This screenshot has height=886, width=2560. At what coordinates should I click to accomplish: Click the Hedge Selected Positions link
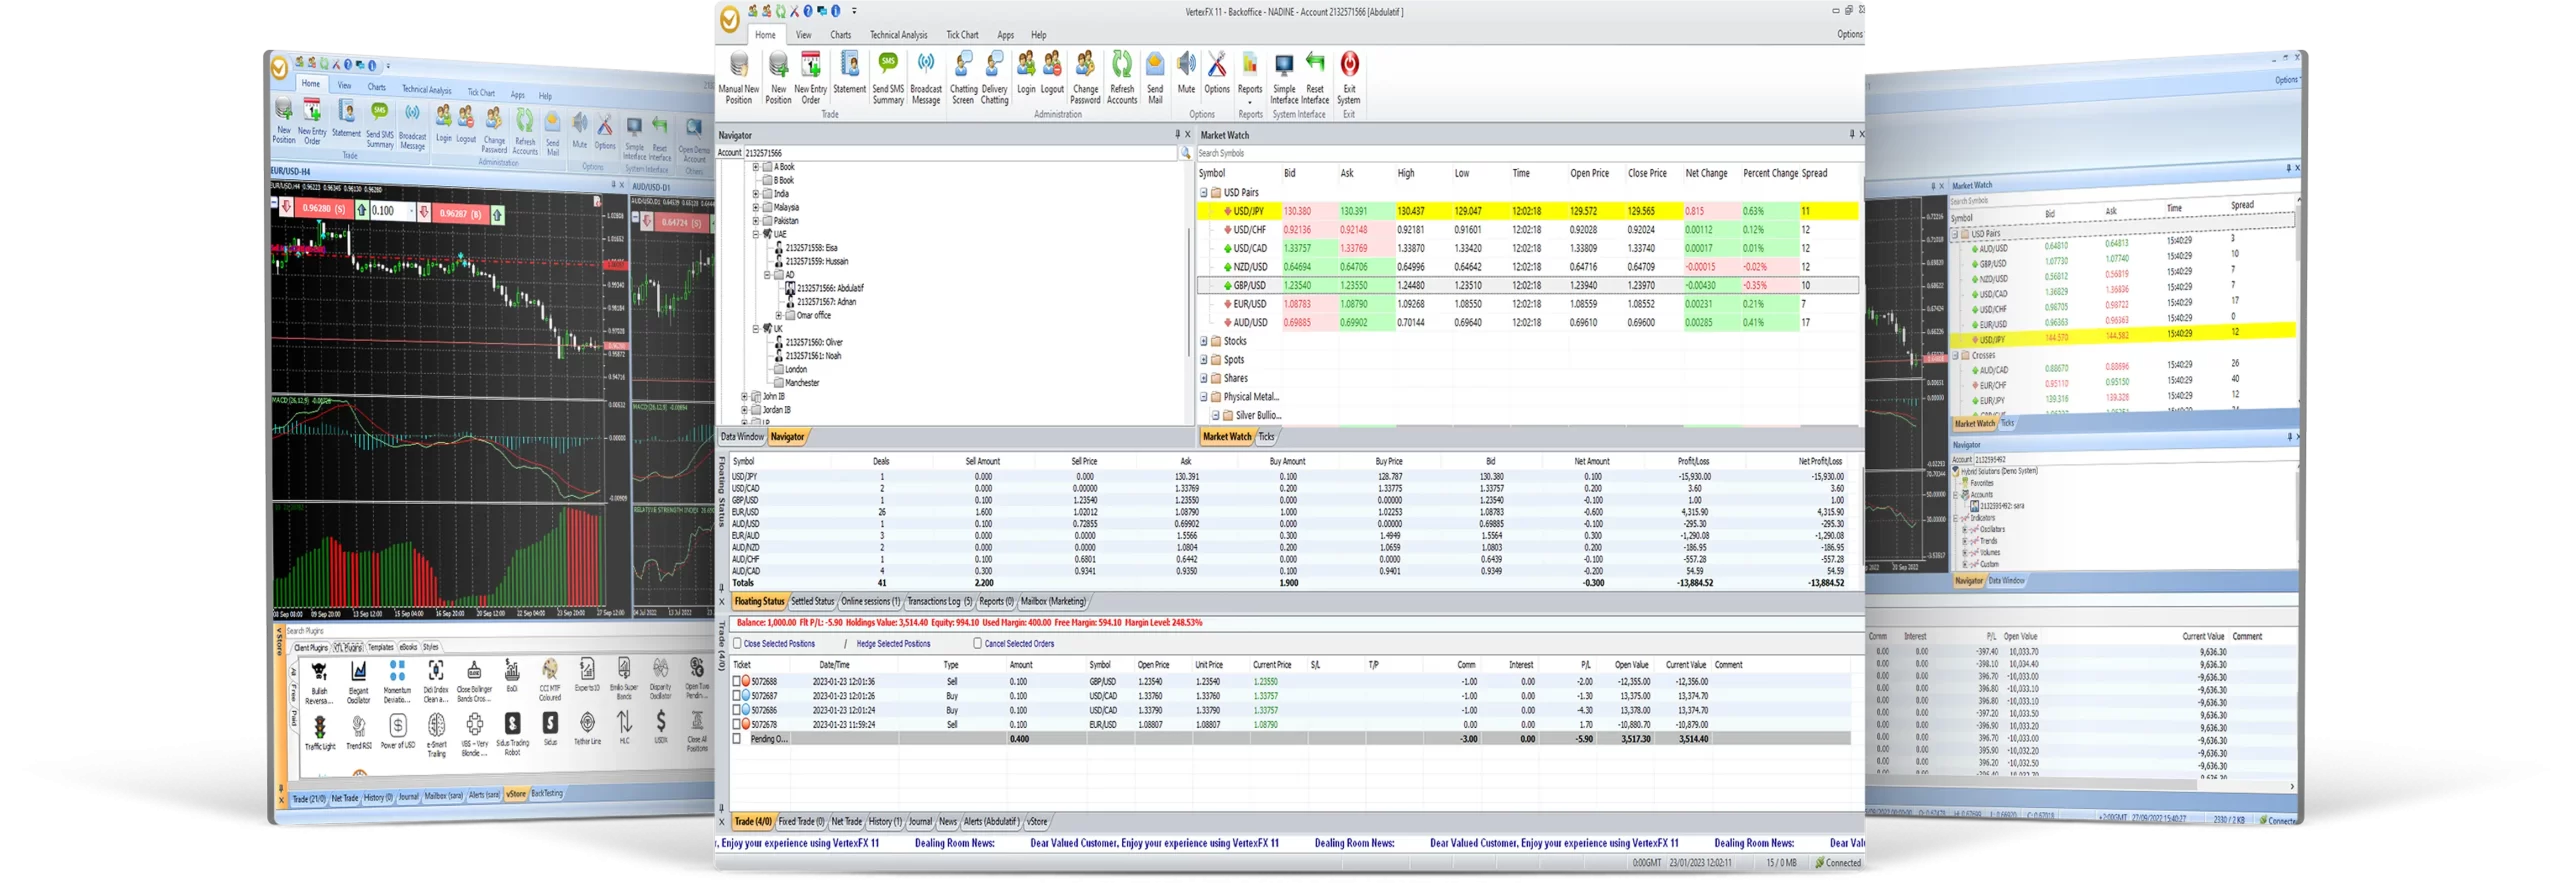(x=893, y=644)
